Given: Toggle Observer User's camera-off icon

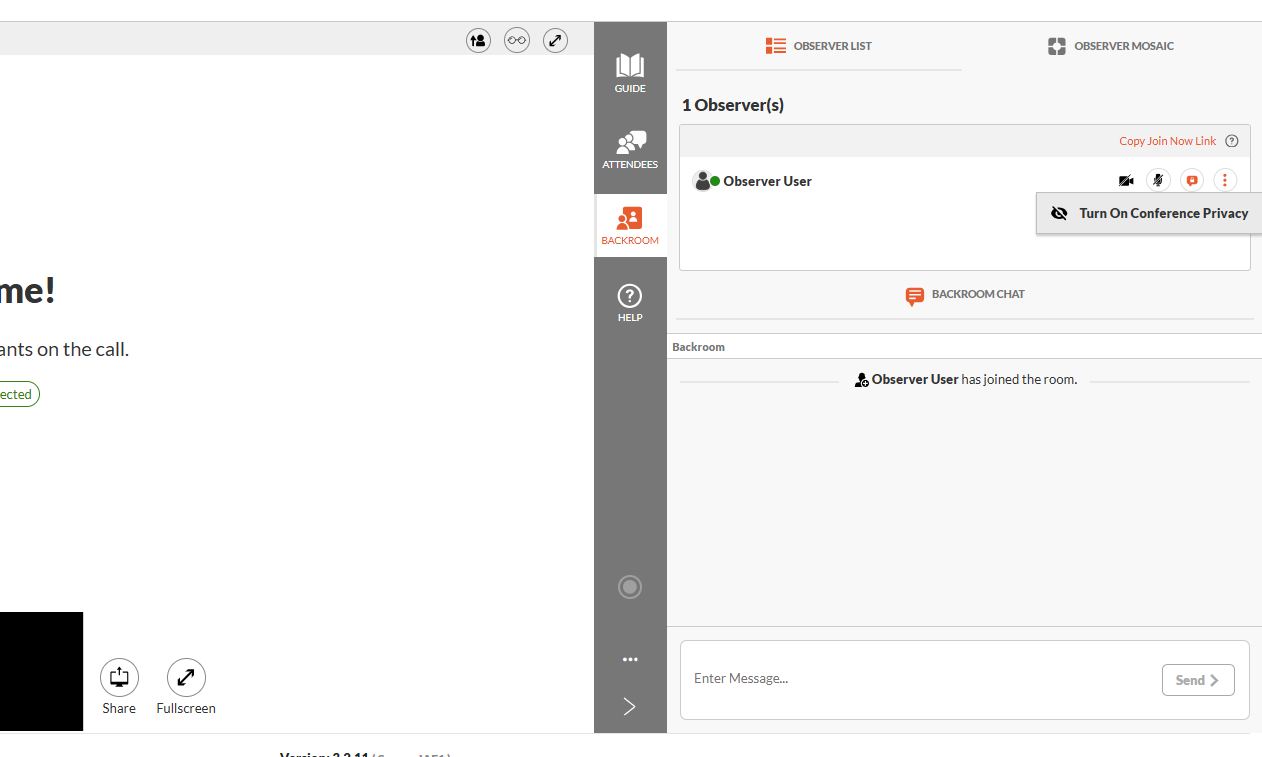Looking at the screenshot, I should coord(1126,181).
